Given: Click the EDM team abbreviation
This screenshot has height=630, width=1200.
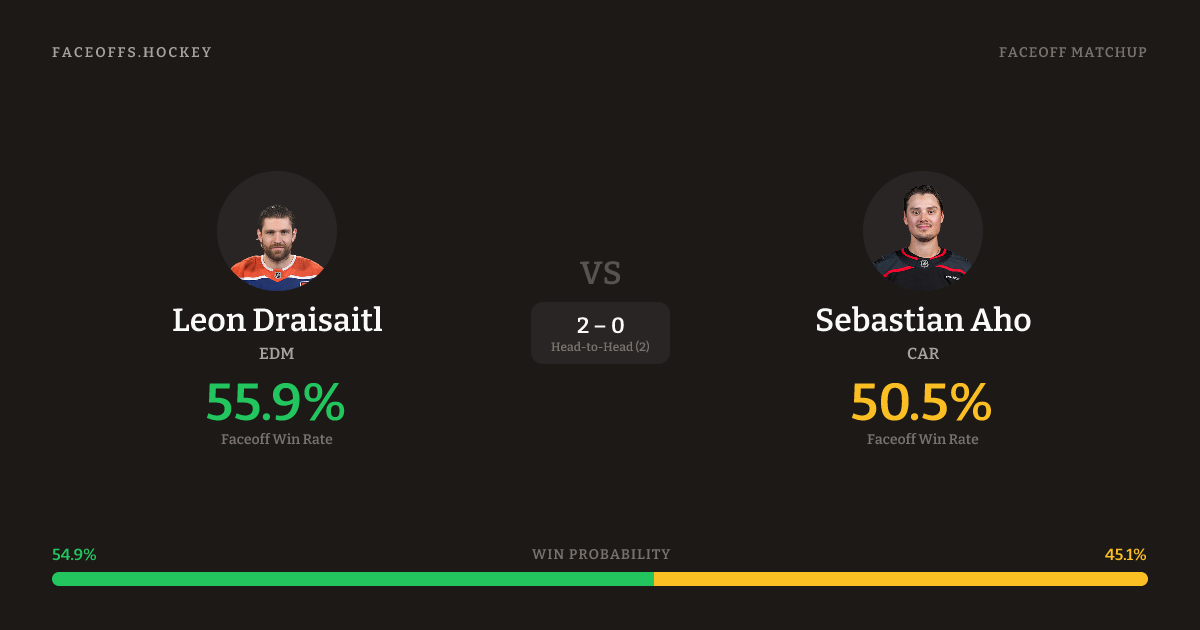Looking at the screenshot, I should pos(277,354).
